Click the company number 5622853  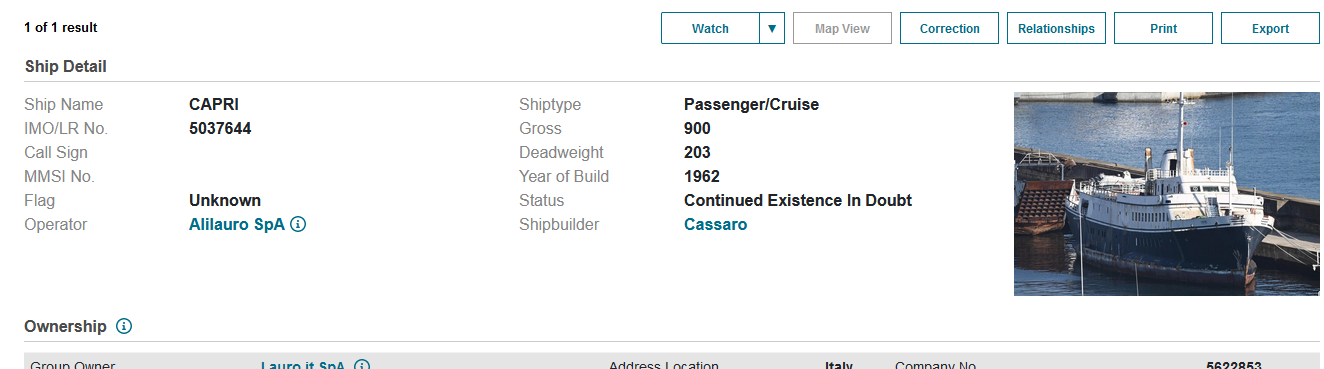1234,365
